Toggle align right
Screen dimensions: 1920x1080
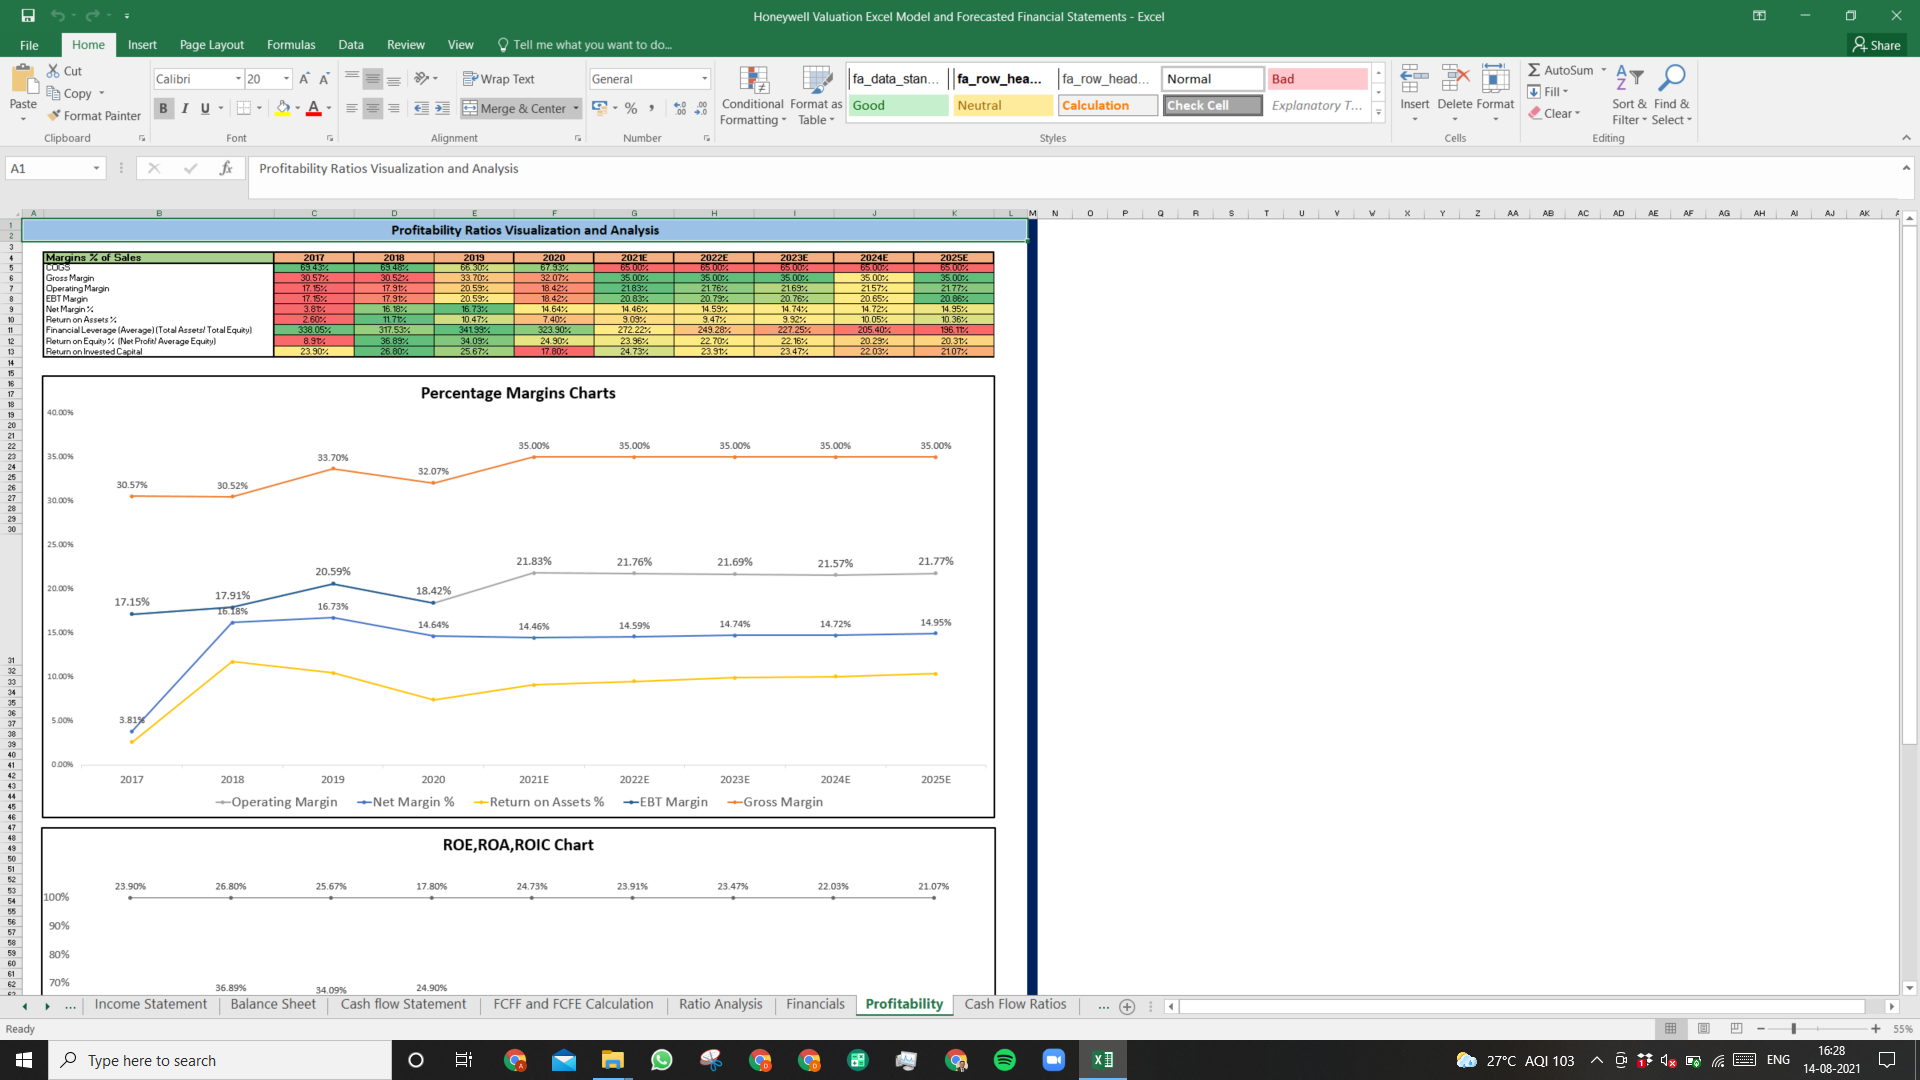click(393, 108)
